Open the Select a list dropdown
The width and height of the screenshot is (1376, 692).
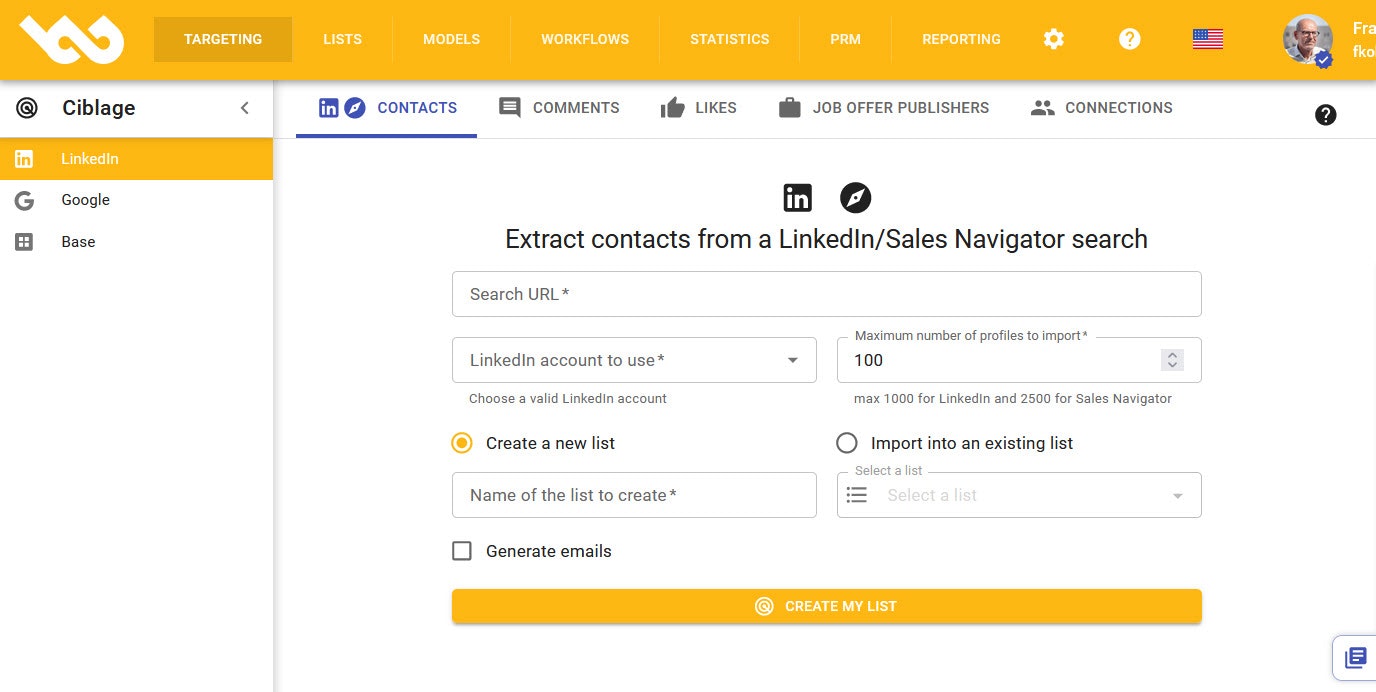coord(1019,495)
